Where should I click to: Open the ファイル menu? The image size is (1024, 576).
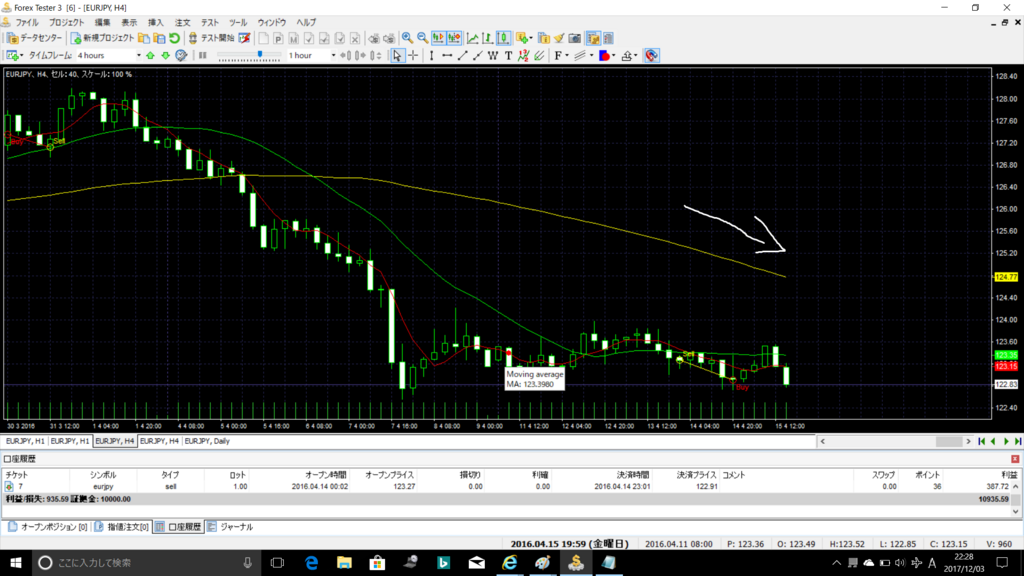click(x=27, y=22)
